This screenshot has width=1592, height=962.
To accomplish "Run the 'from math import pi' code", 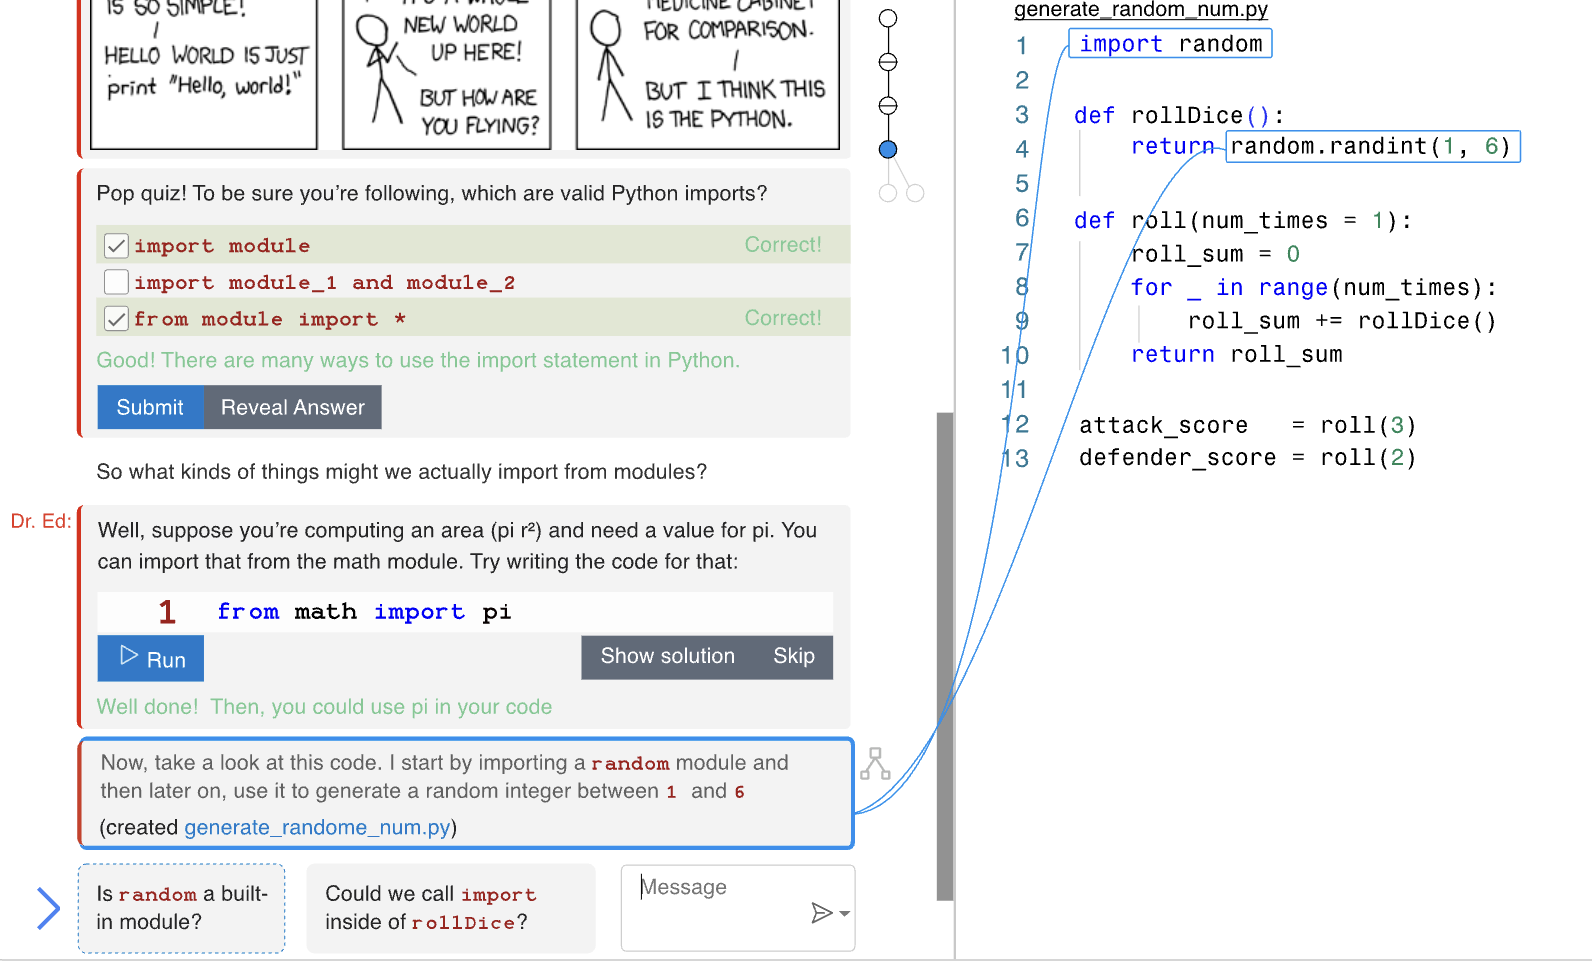I will (151, 659).
